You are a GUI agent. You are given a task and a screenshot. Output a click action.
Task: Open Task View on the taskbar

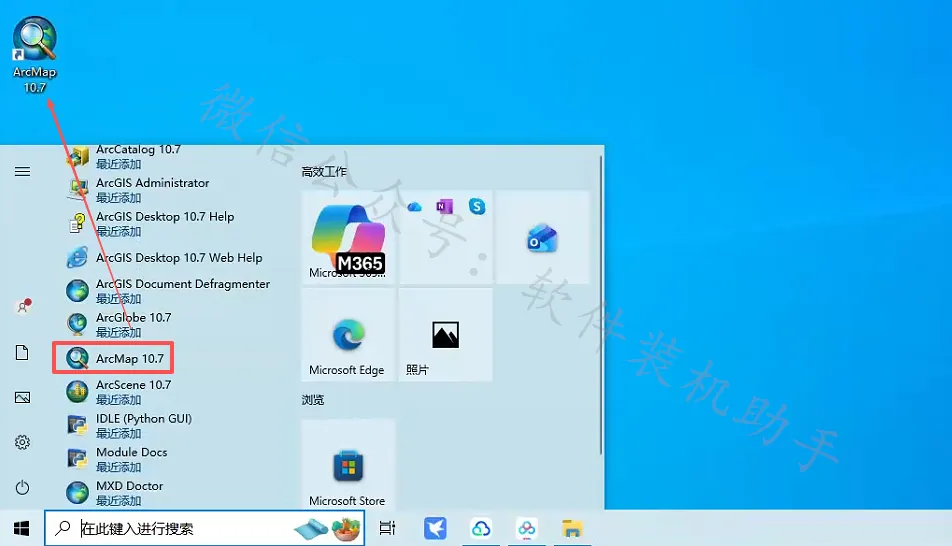click(x=387, y=528)
